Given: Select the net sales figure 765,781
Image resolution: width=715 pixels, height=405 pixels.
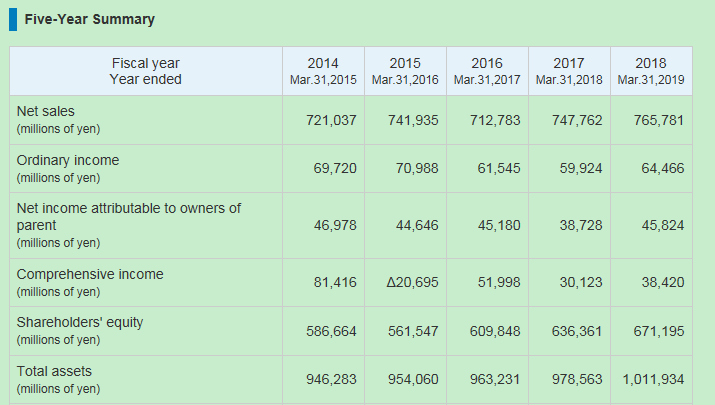Looking at the screenshot, I should (659, 120).
